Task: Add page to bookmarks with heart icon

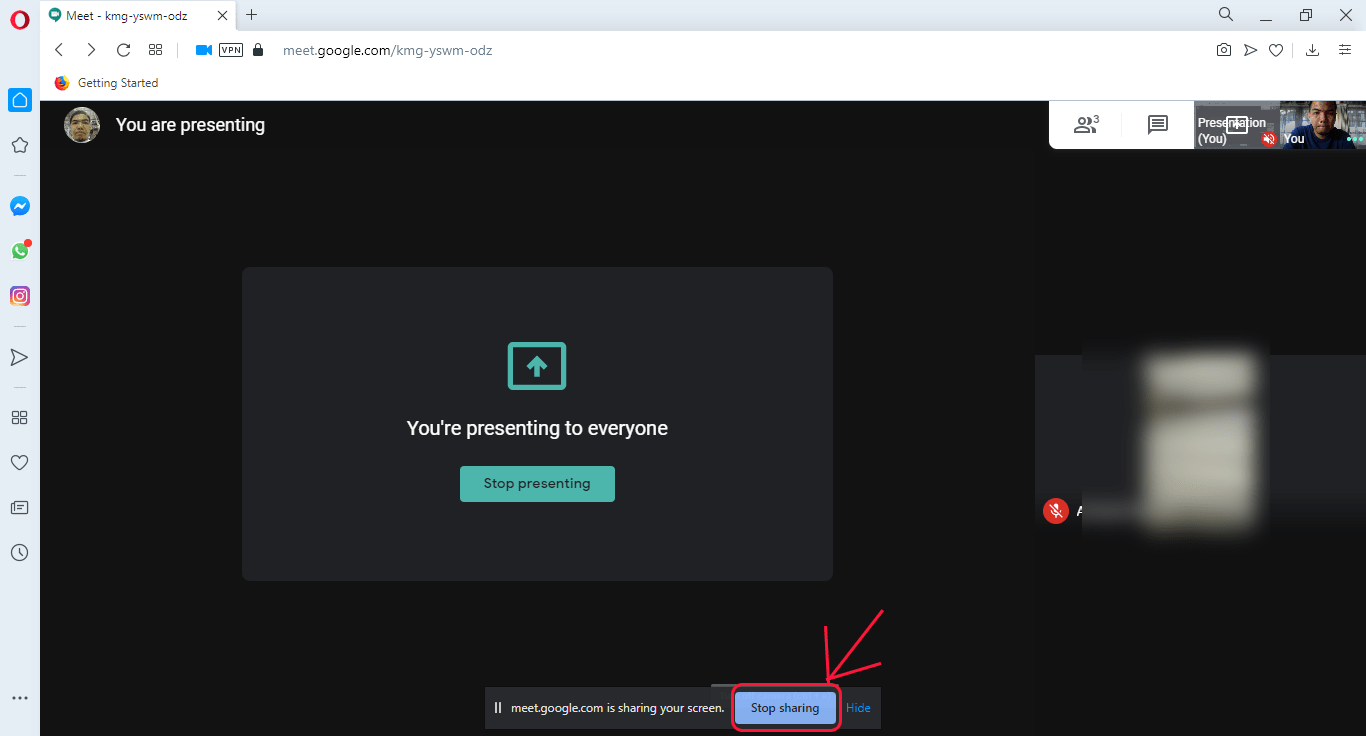Action: coord(1276,49)
